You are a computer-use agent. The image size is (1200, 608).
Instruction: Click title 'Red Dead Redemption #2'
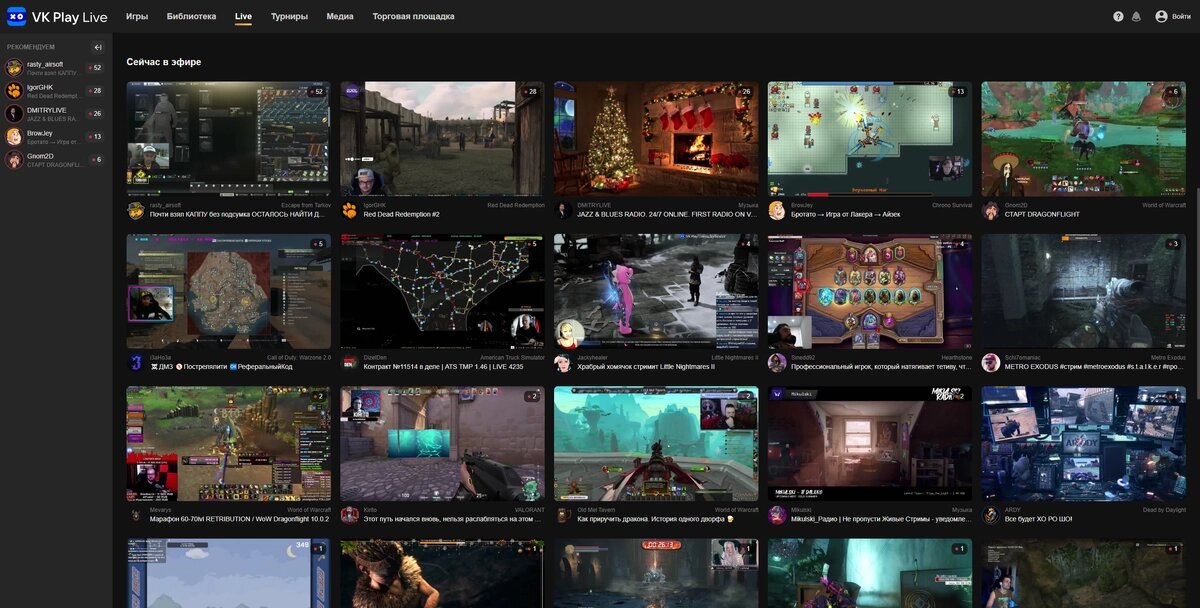point(402,214)
